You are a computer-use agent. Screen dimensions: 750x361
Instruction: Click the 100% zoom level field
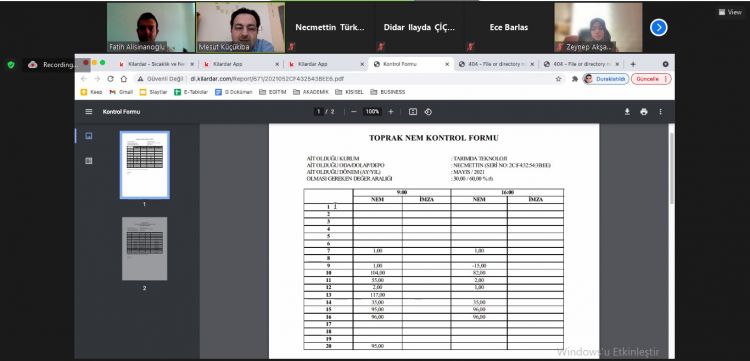tap(372, 112)
